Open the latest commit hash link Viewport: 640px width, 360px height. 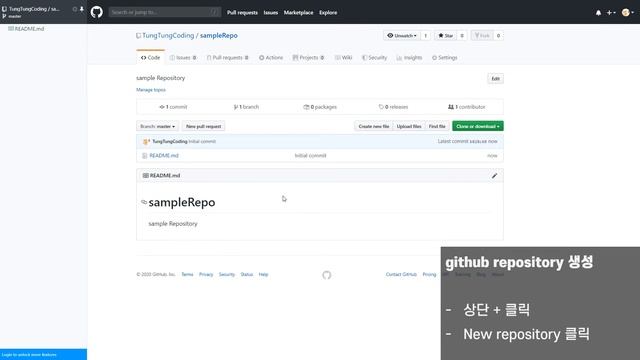[478, 142]
